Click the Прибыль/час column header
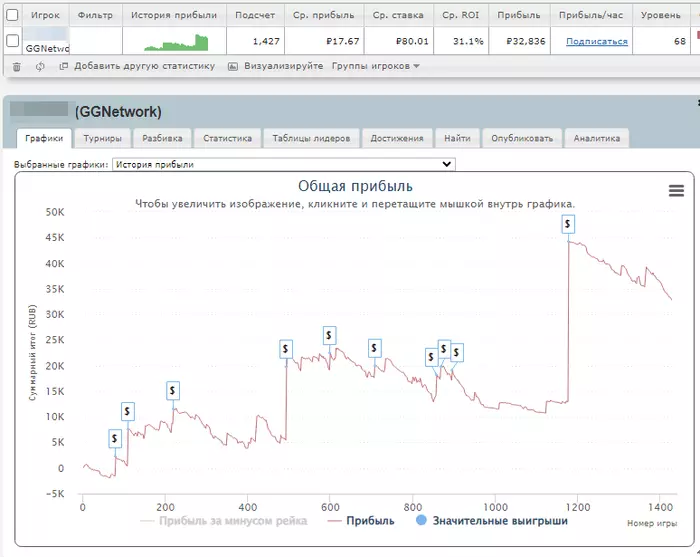The height and width of the screenshot is (557, 700). coord(591,15)
